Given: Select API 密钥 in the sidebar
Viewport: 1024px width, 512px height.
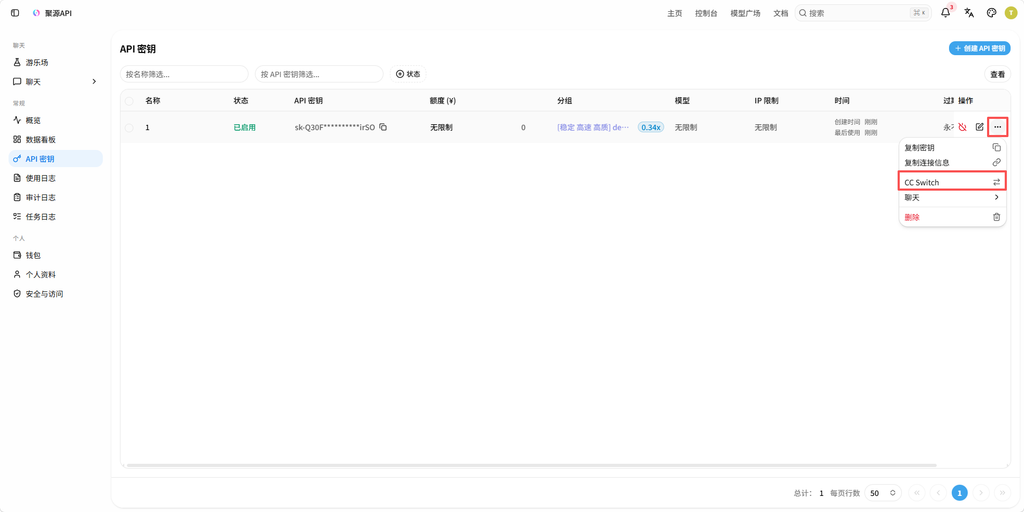Looking at the screenshot, I should (x=56, y=159).
